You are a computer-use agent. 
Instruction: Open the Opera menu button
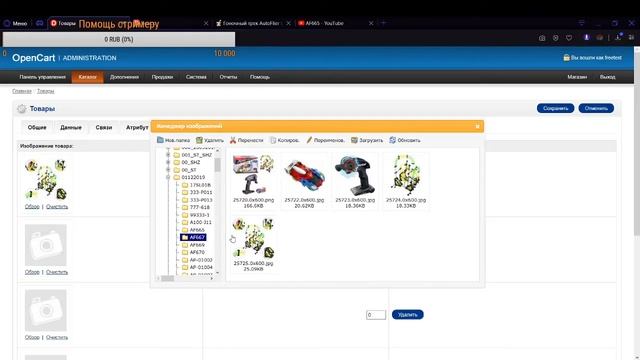point(15,23)
